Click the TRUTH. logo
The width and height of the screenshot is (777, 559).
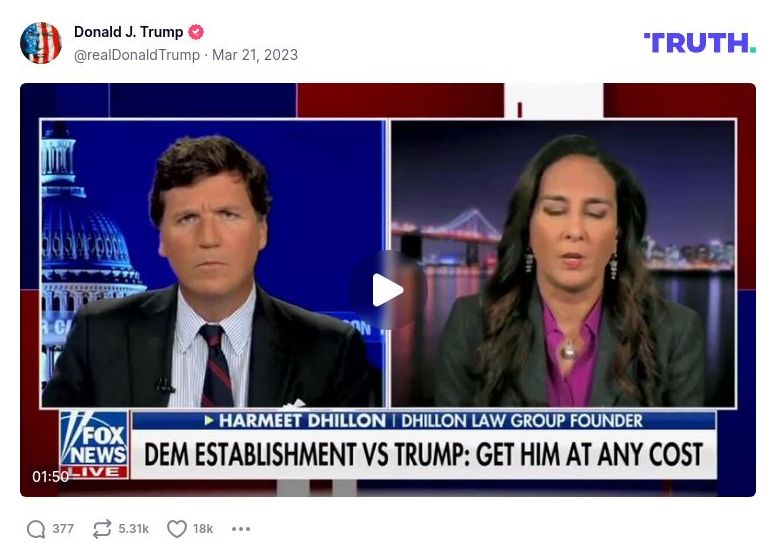[x=699, y=43]
